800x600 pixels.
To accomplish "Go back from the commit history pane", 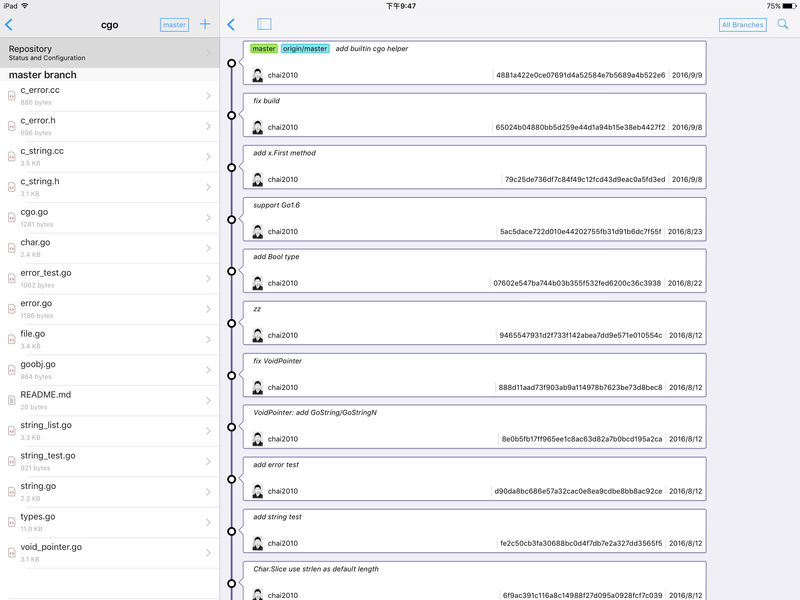I will 231,24.
